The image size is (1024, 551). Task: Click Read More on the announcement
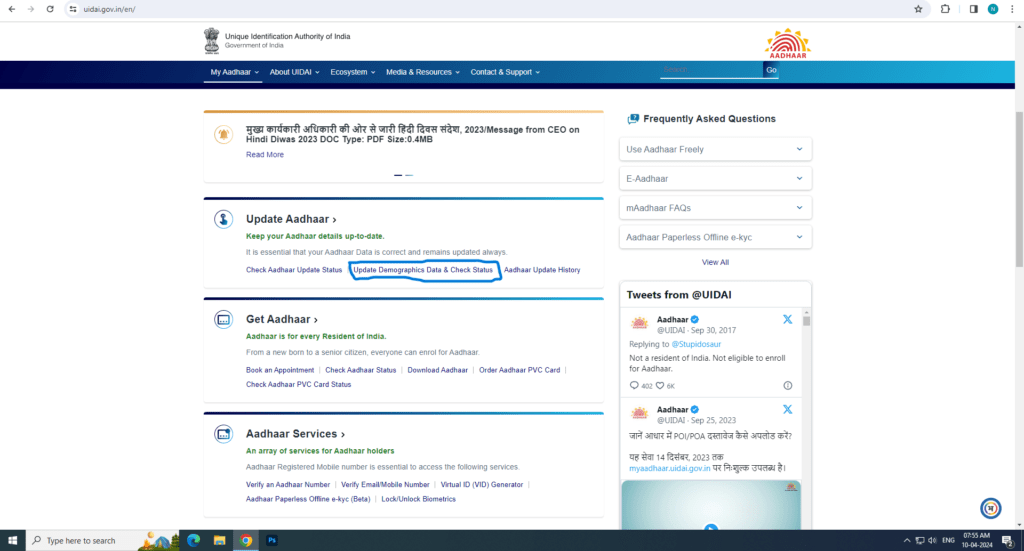pos(264,155)
